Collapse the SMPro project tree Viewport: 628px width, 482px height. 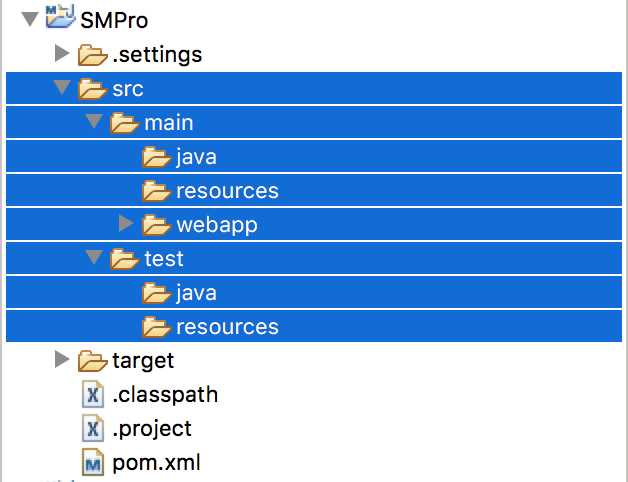pos(28,18)
